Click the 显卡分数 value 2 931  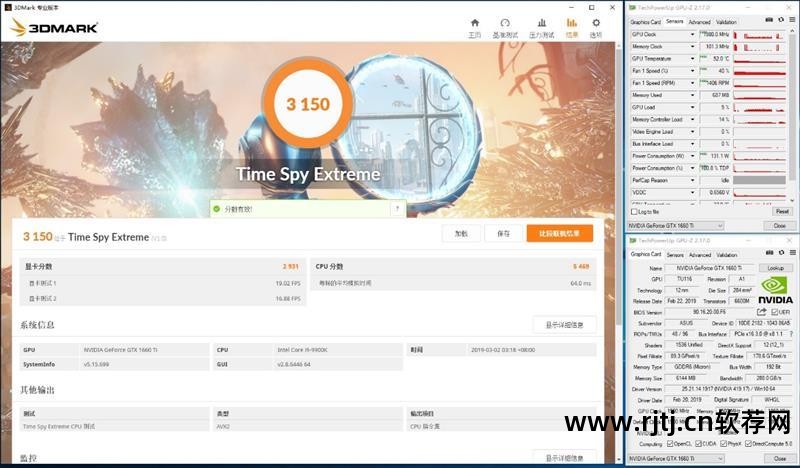(x=291, y=266)
